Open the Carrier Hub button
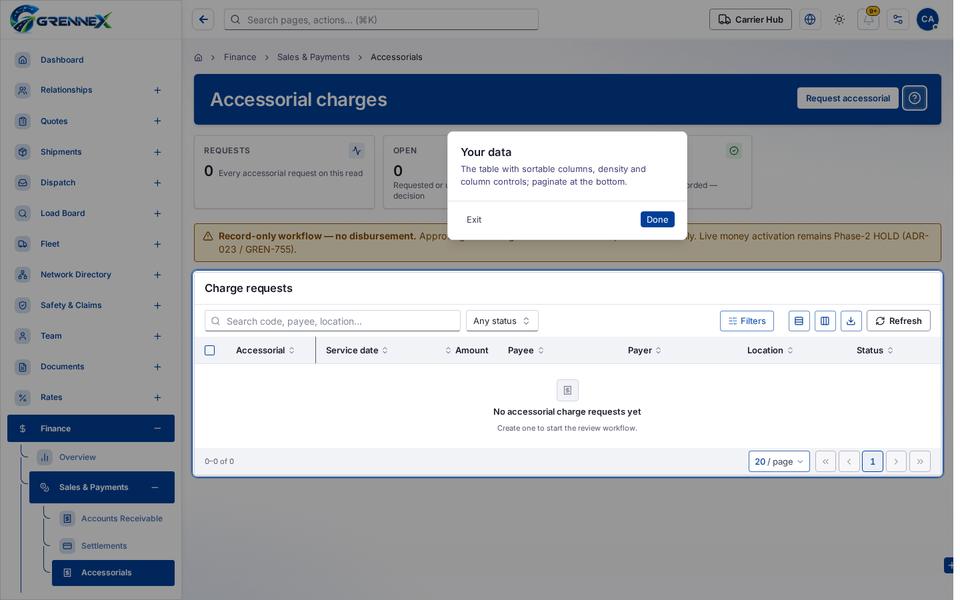Image resolution: width=960 pixels, height=600 pixels. 750,20
